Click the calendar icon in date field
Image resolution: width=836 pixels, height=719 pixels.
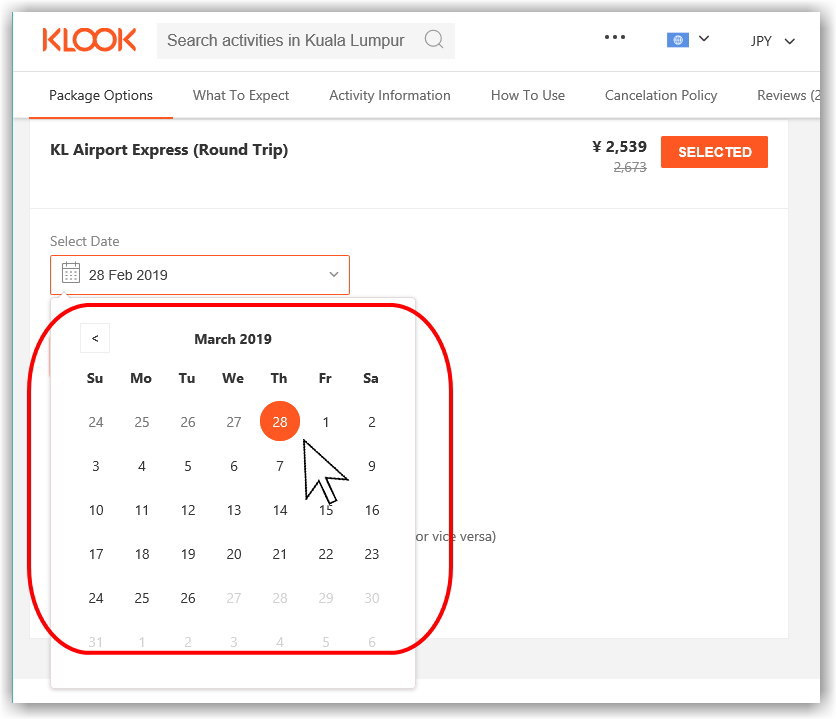click(70, 272)
